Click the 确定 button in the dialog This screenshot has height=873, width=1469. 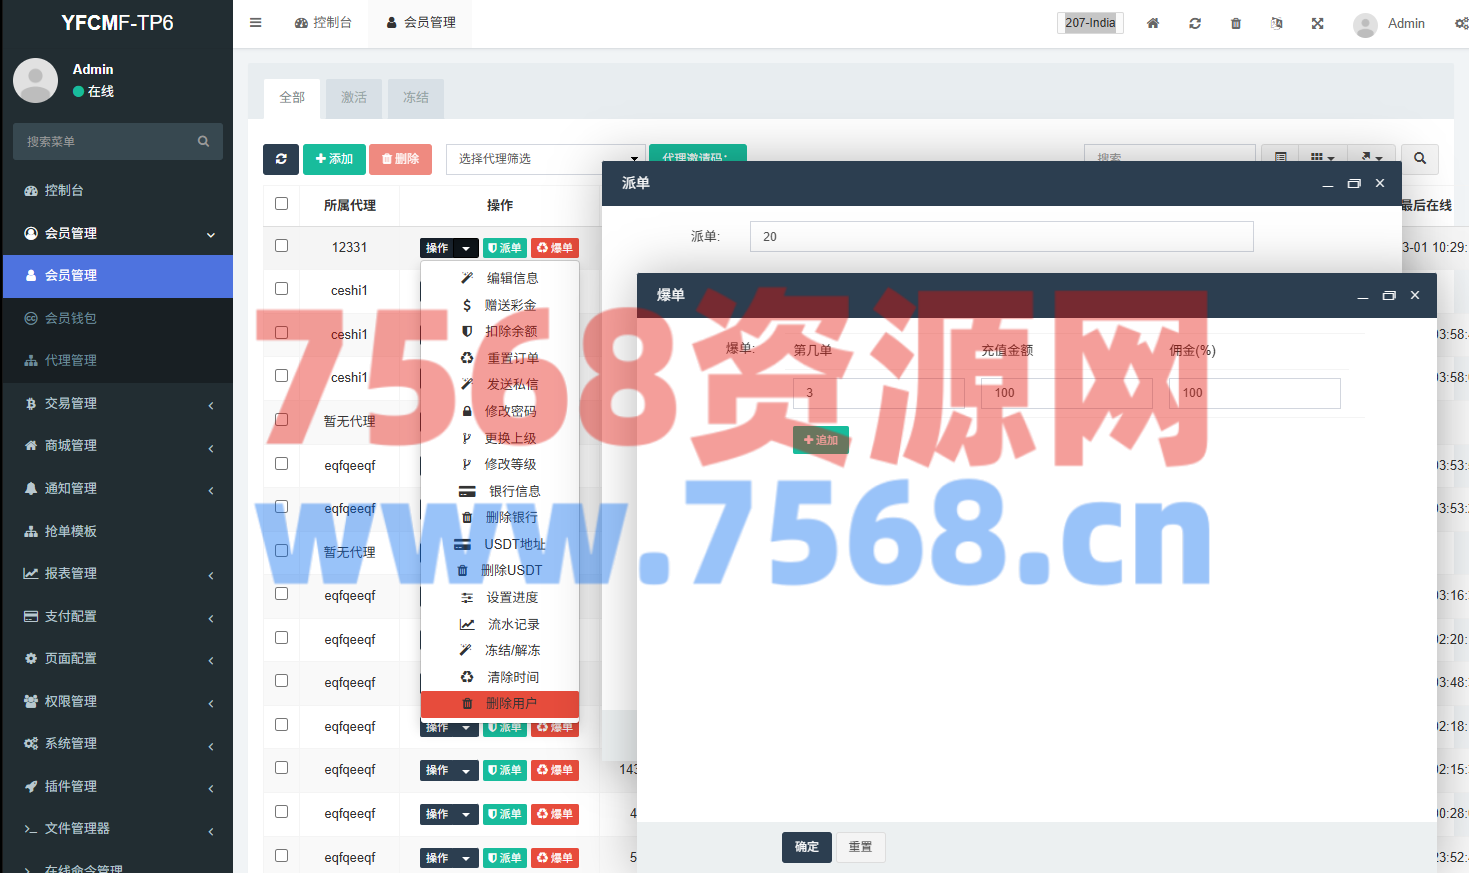806,847
